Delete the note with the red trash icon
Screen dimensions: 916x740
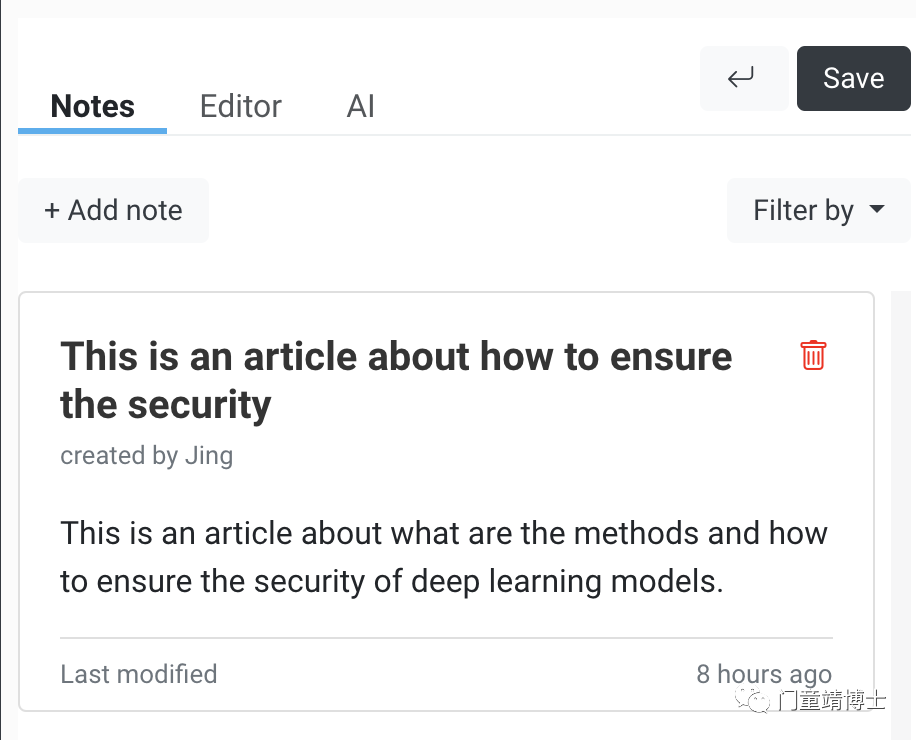pos(813,355)
